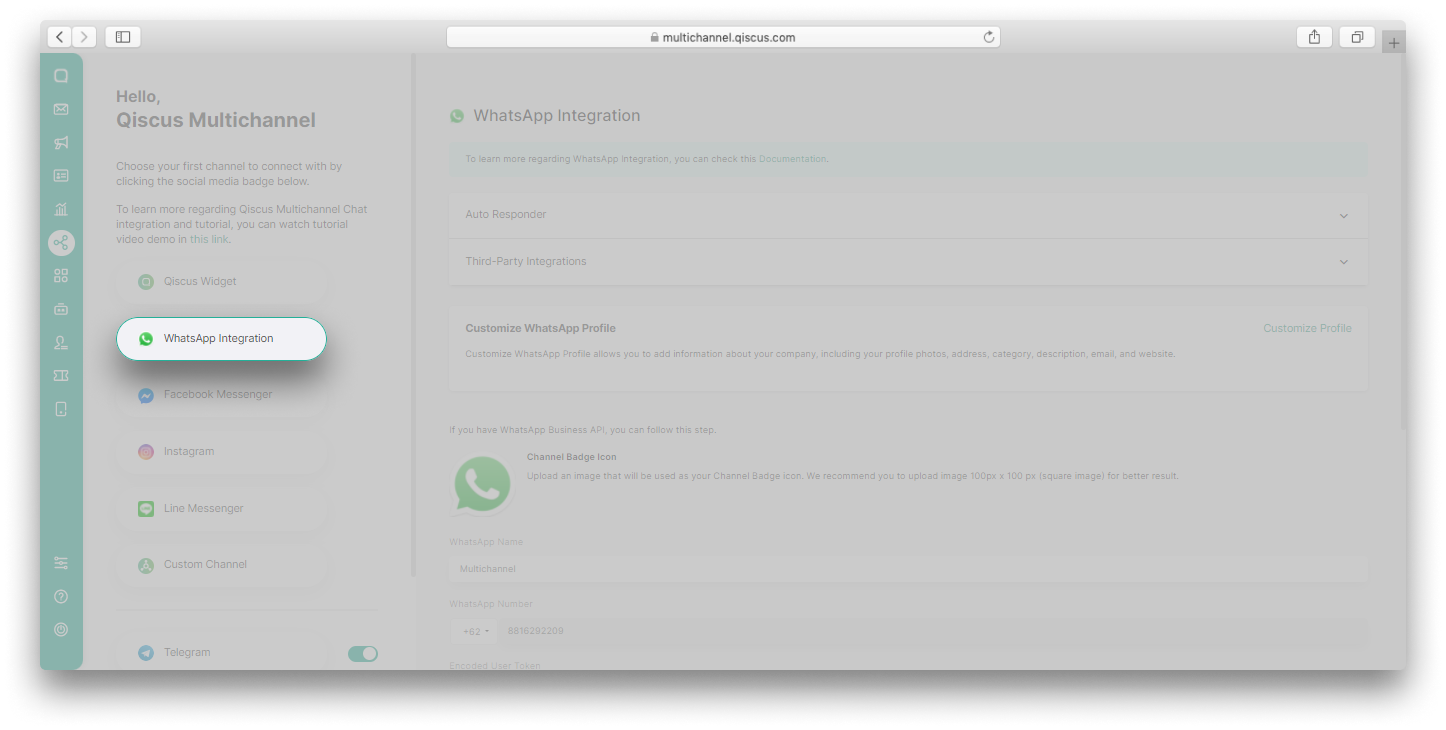Image resolution: width=1446 pixels, height=730 pixels.
Task: Open a new tab with plus button
Action: tap(1394, 42)
